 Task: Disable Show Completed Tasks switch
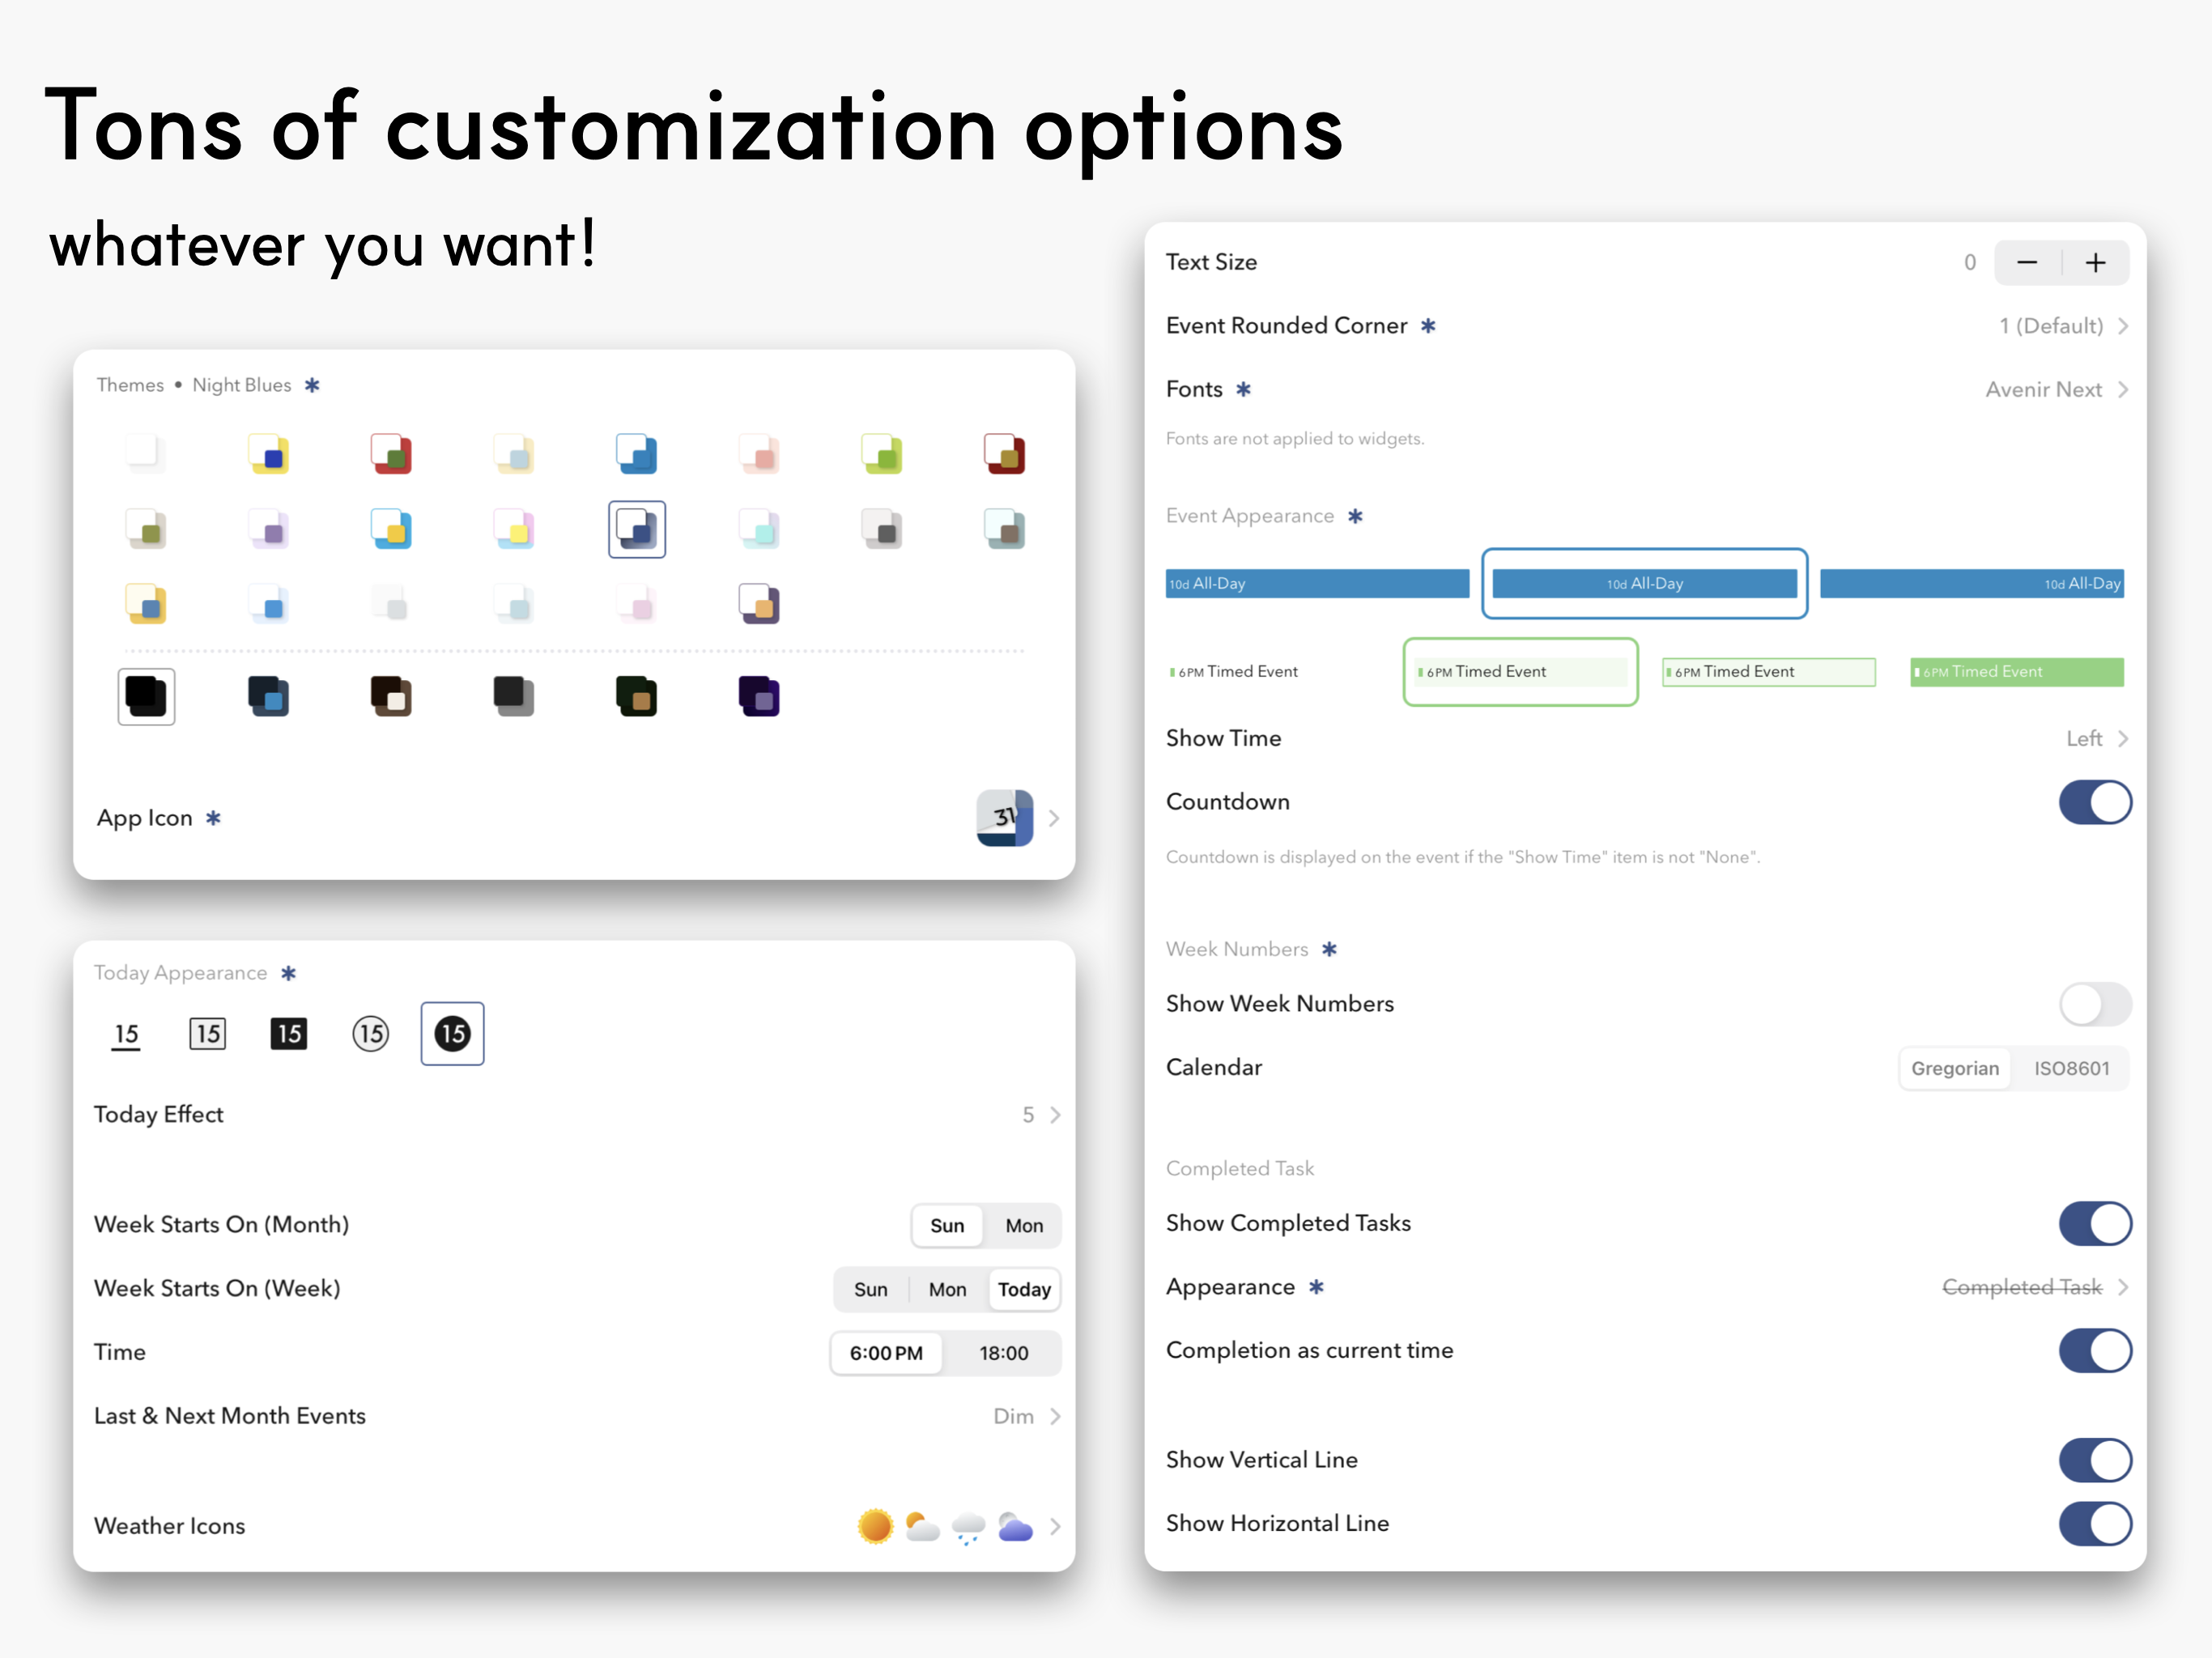point(2095,1223)
